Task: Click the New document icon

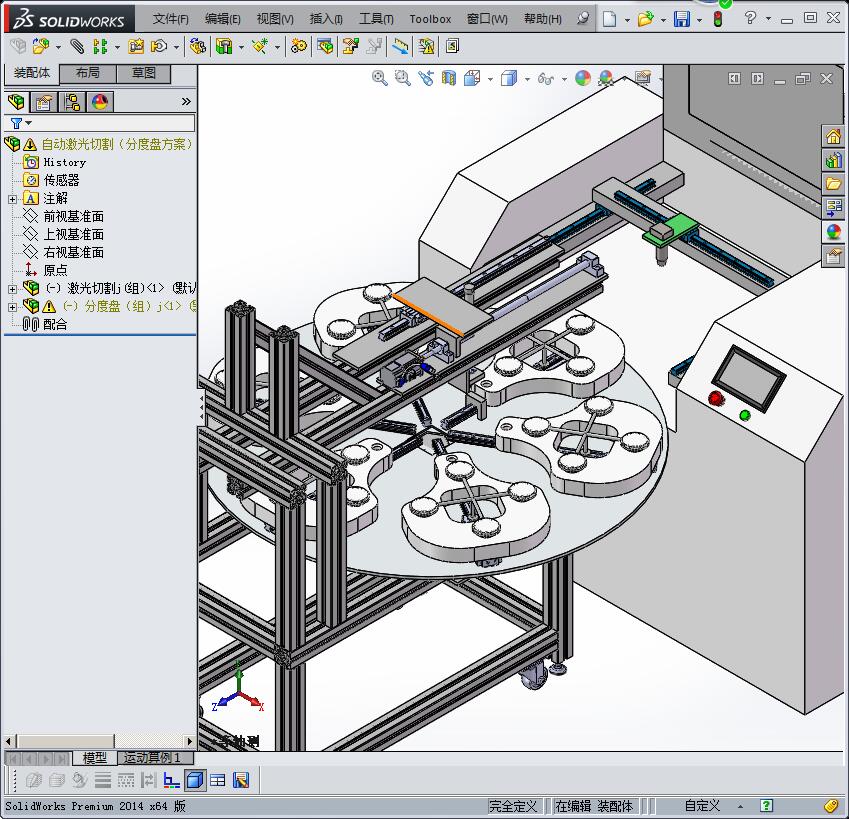Action: 610,19
